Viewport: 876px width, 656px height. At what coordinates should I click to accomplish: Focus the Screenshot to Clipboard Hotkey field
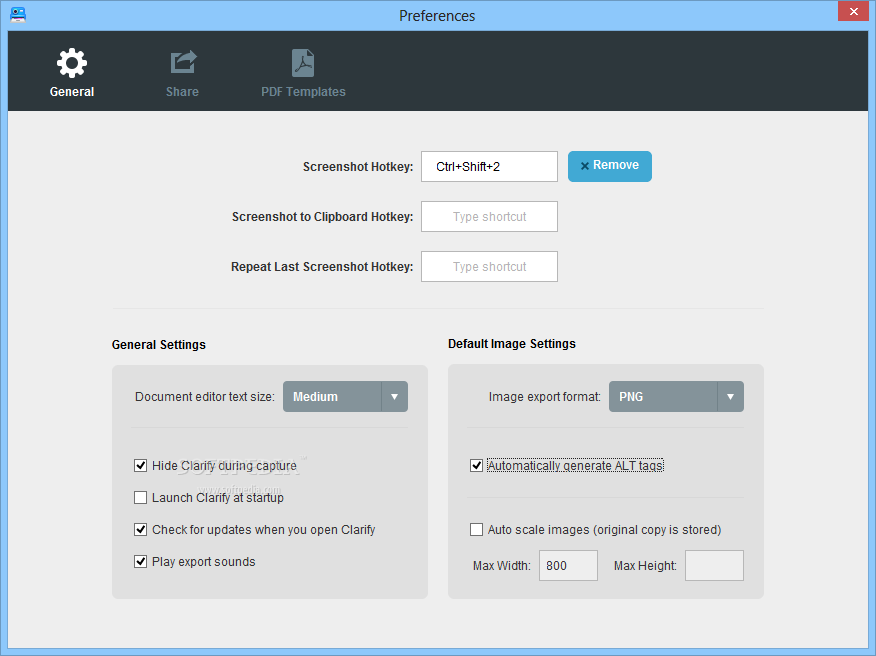pos(489,216)
